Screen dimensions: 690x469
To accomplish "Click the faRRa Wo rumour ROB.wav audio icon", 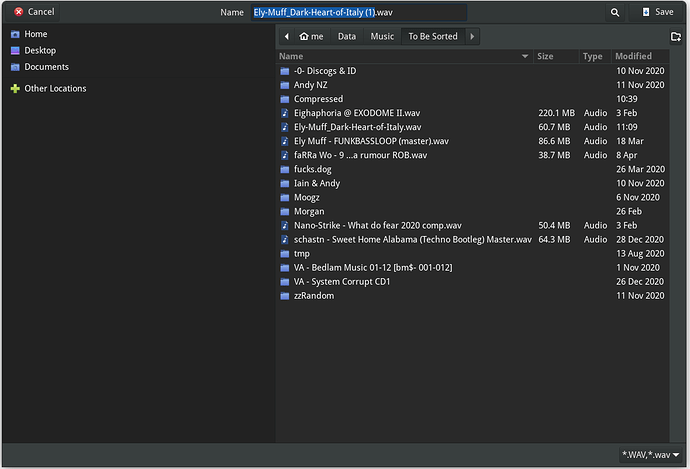I will pos(285,155).
